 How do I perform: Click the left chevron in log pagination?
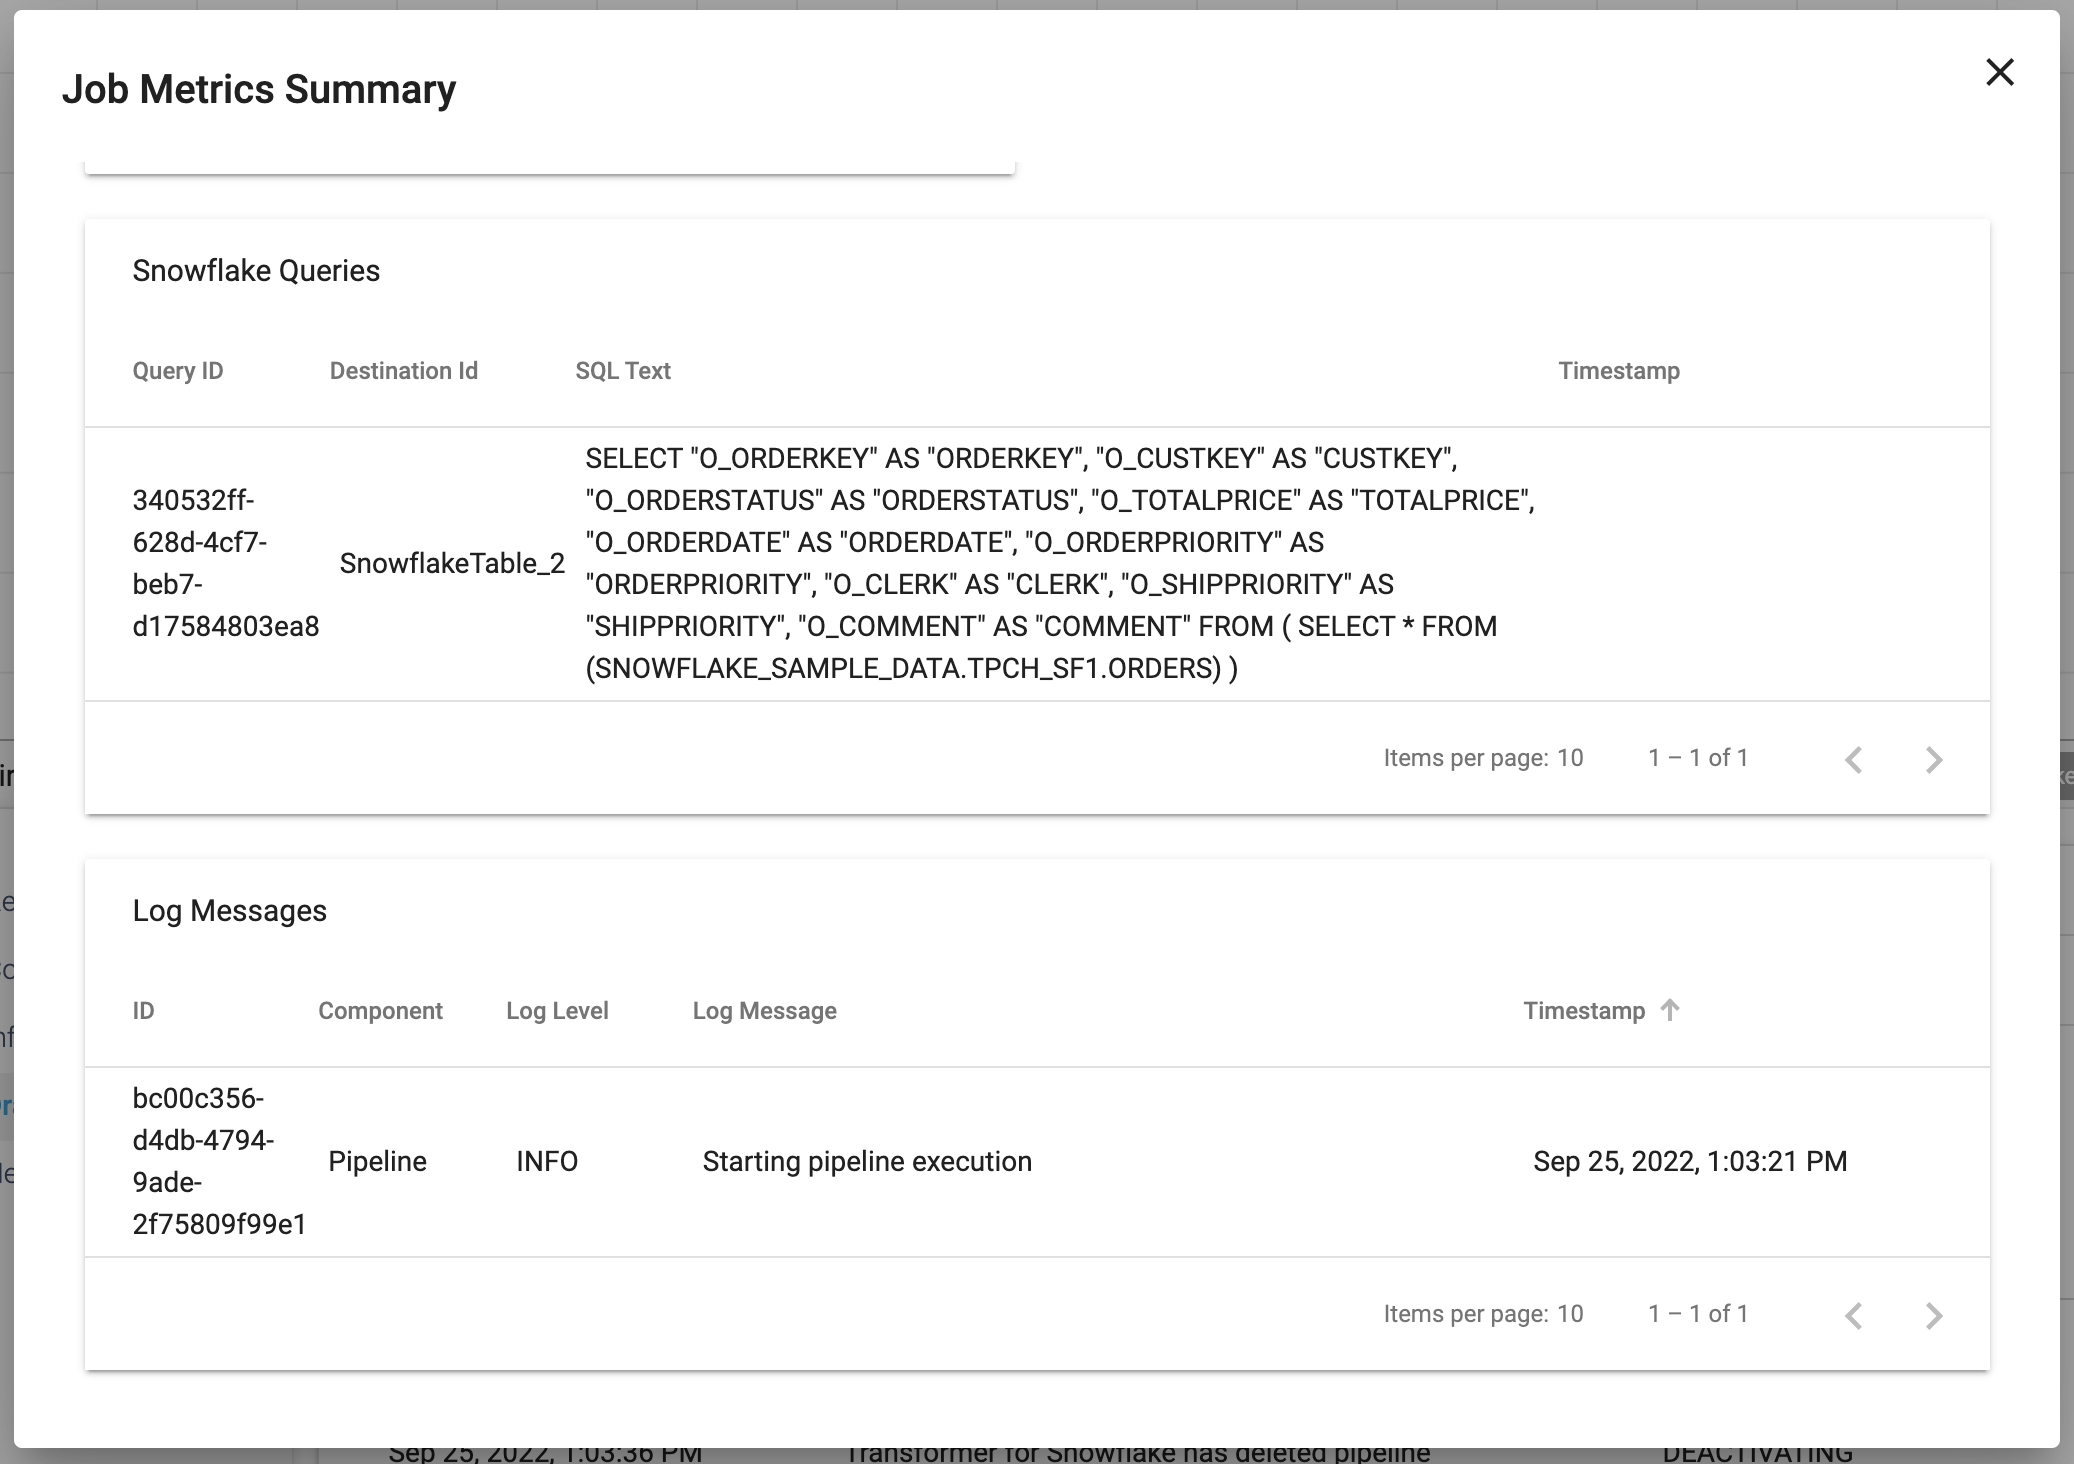1855,1314
